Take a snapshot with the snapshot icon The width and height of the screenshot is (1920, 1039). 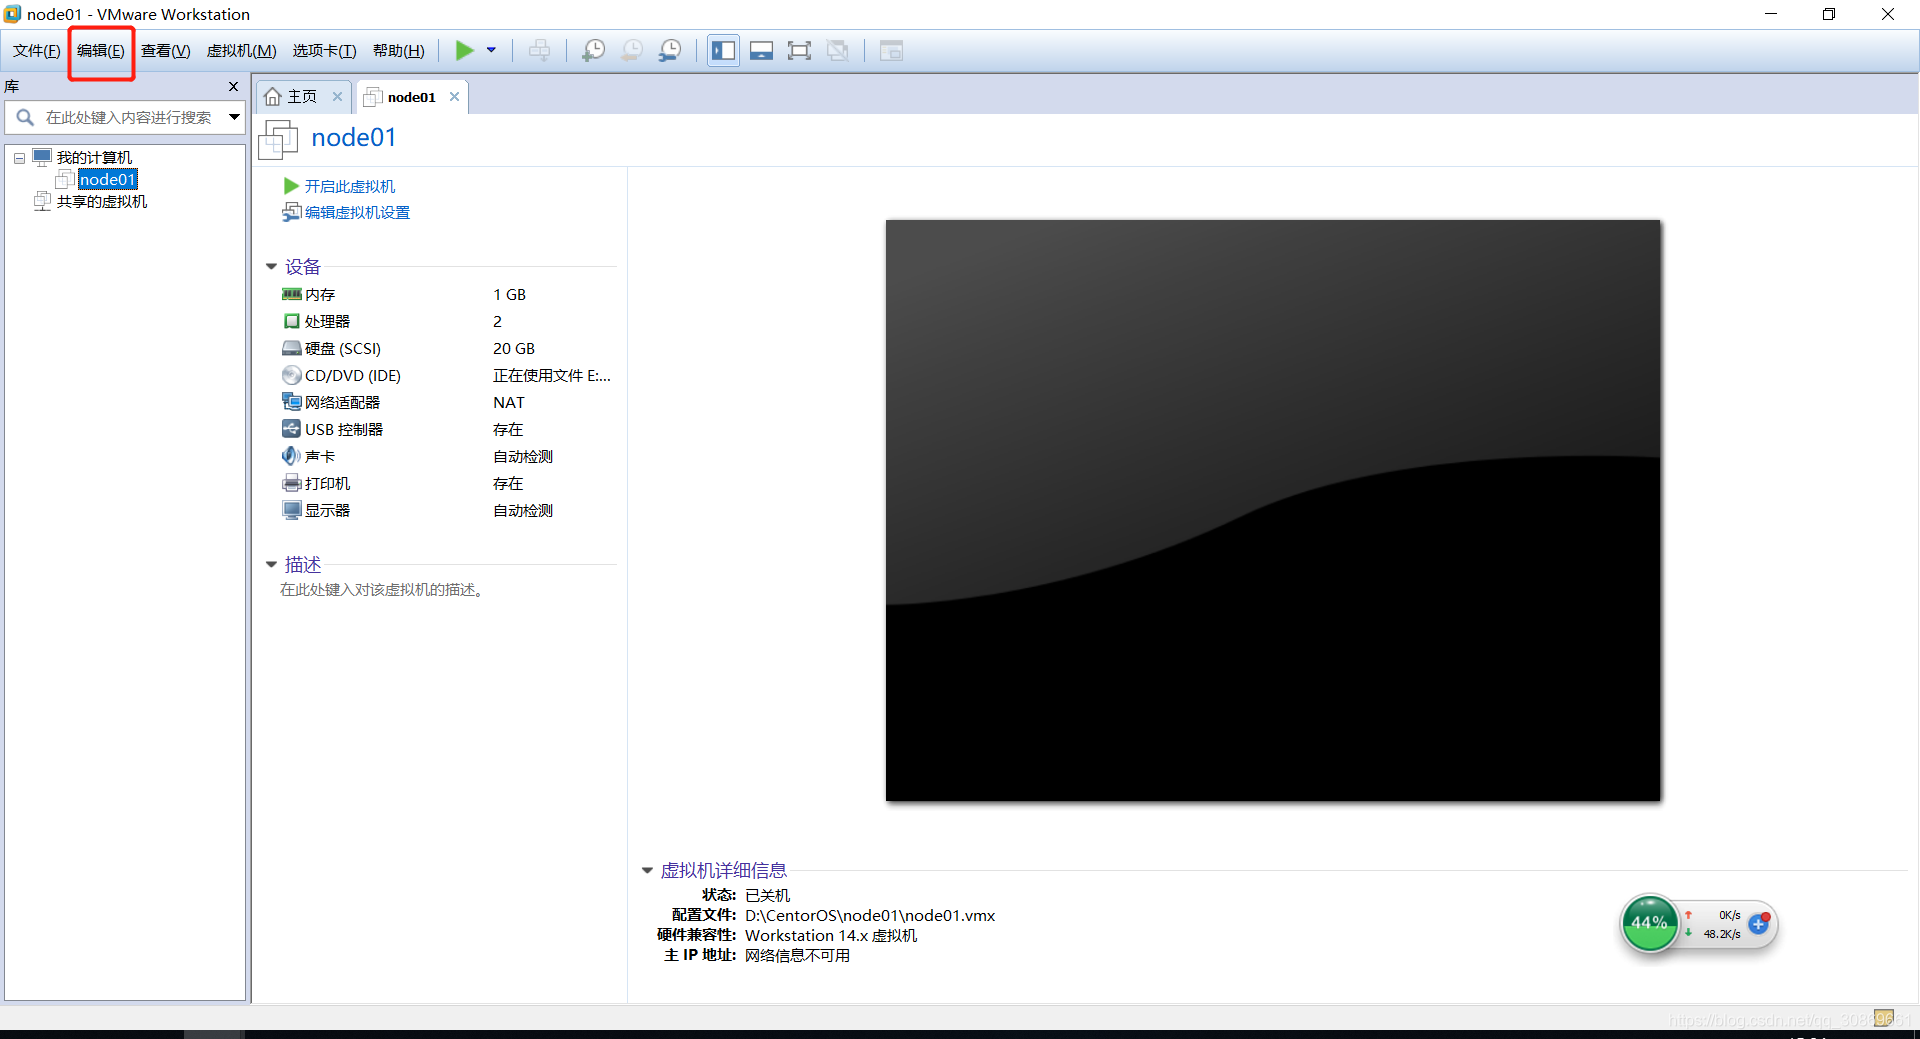(x=593, y=50)
